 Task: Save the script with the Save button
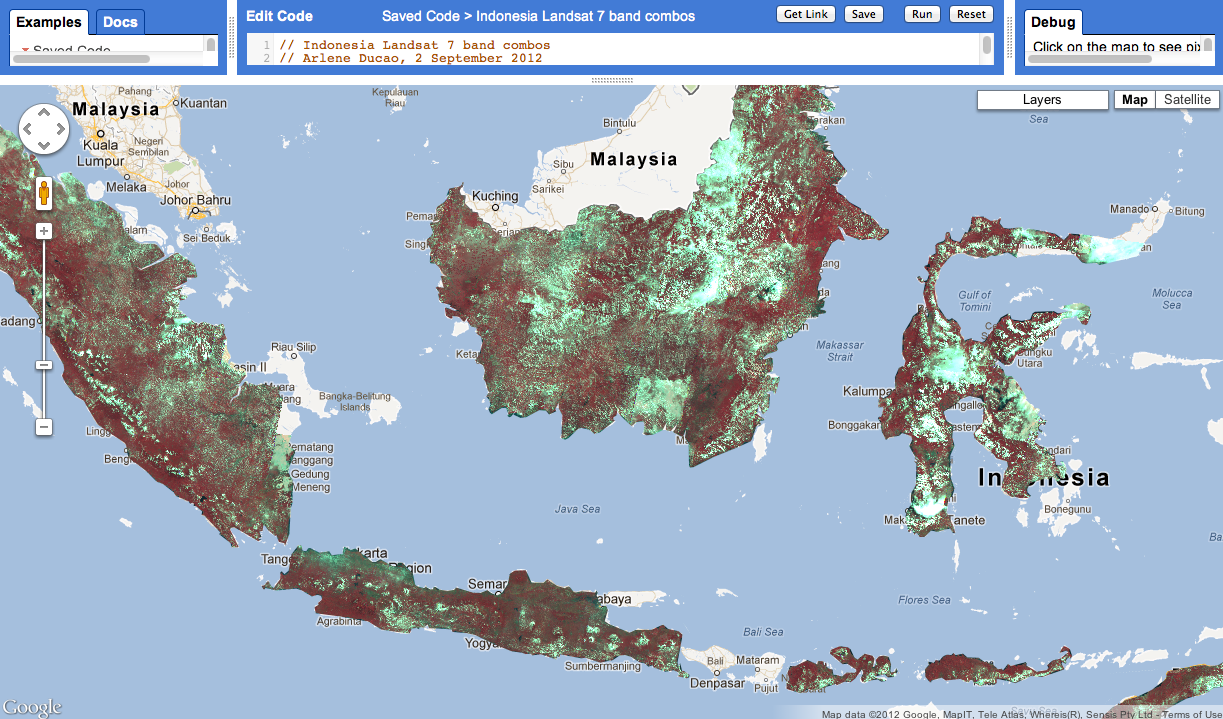[x=863, y=14]
